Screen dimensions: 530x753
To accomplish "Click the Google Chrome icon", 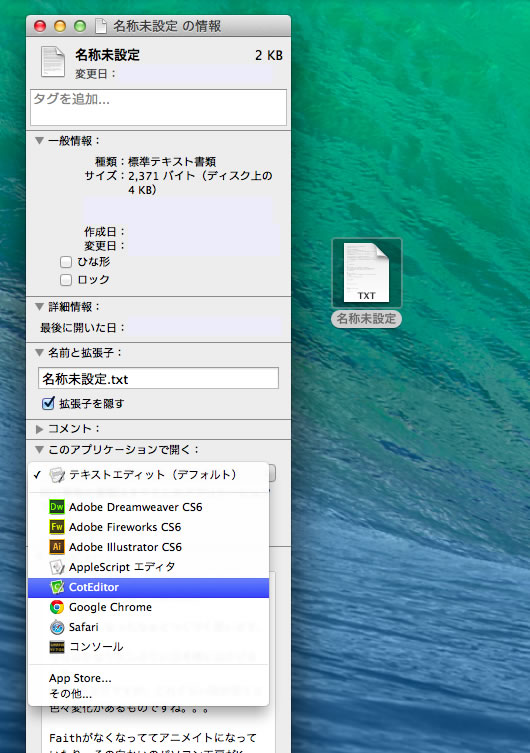I will [57, 607].
